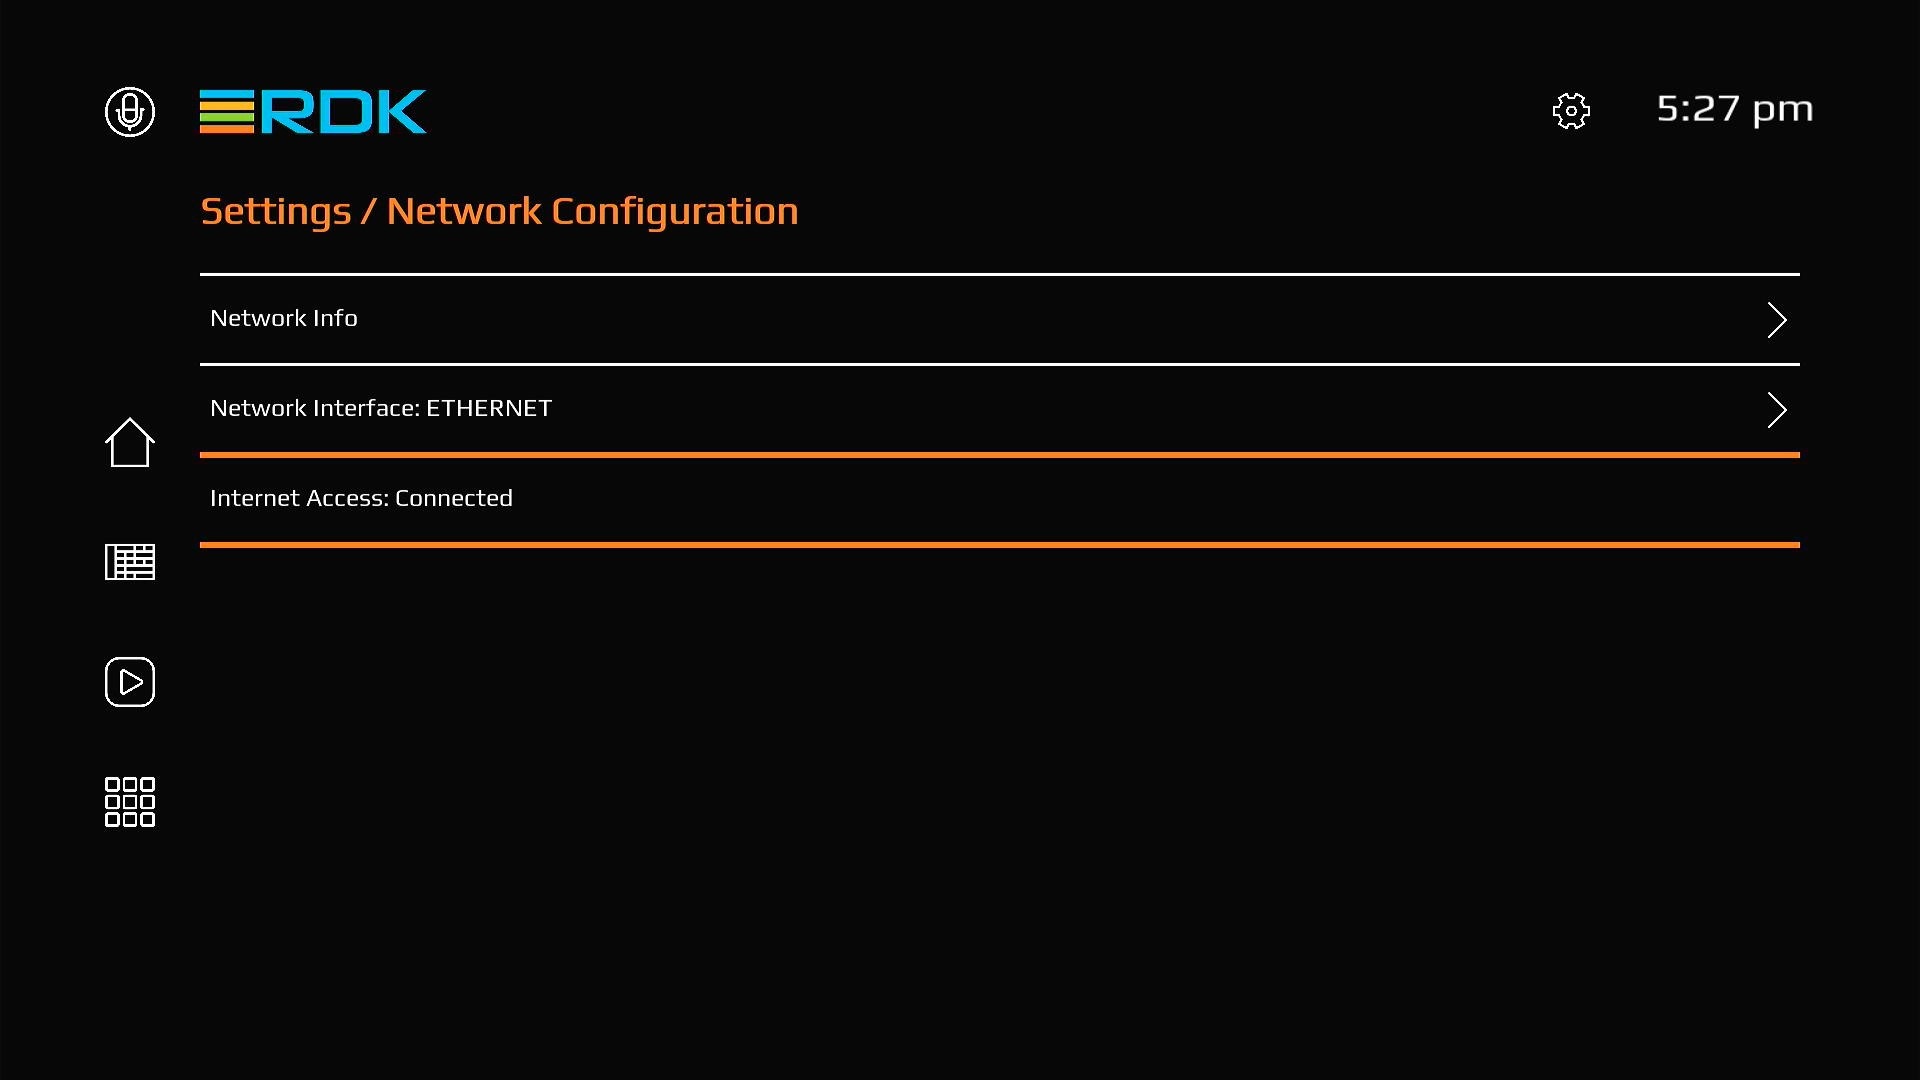Image resolution: width=1920 pixels, height=1080 pixels.
Task: Click the RDK logo text
Action: tap(343, 111)
